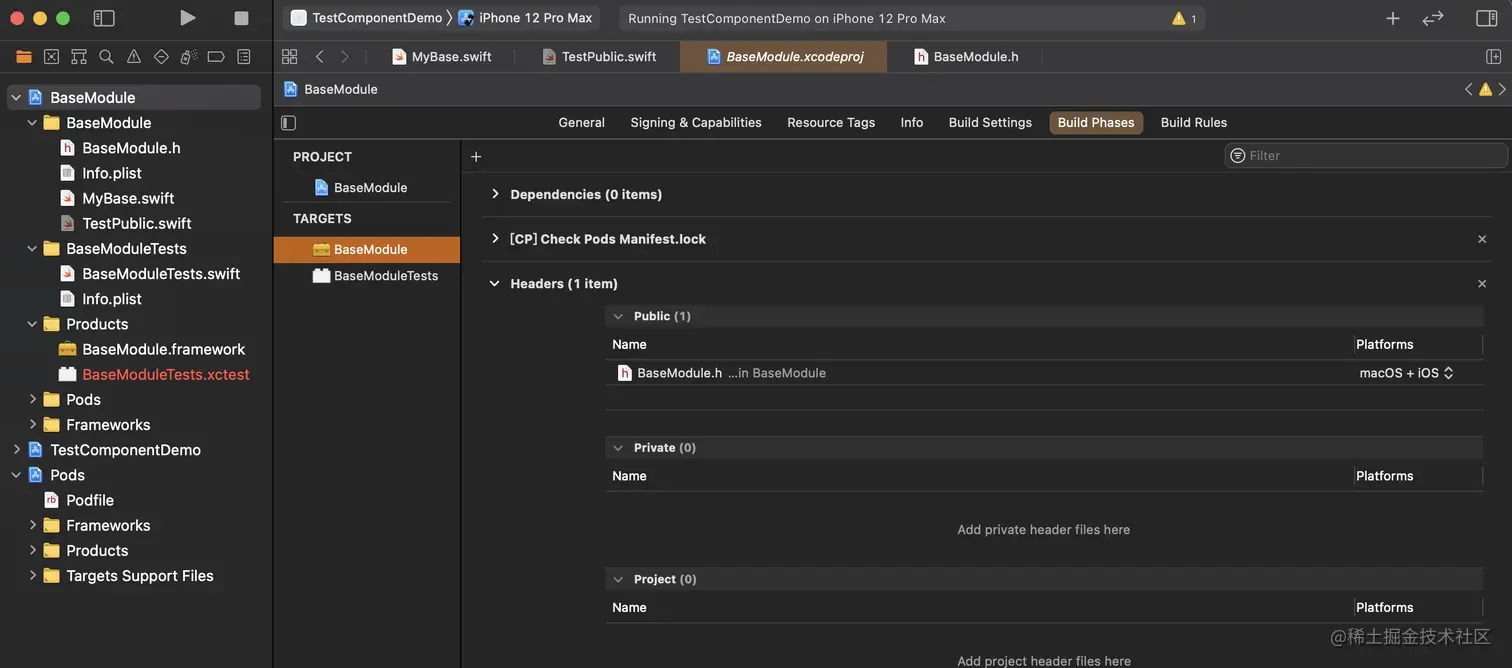
Task: Open the macOS + iOS platforms dropdown
Action: point(1406,373)
